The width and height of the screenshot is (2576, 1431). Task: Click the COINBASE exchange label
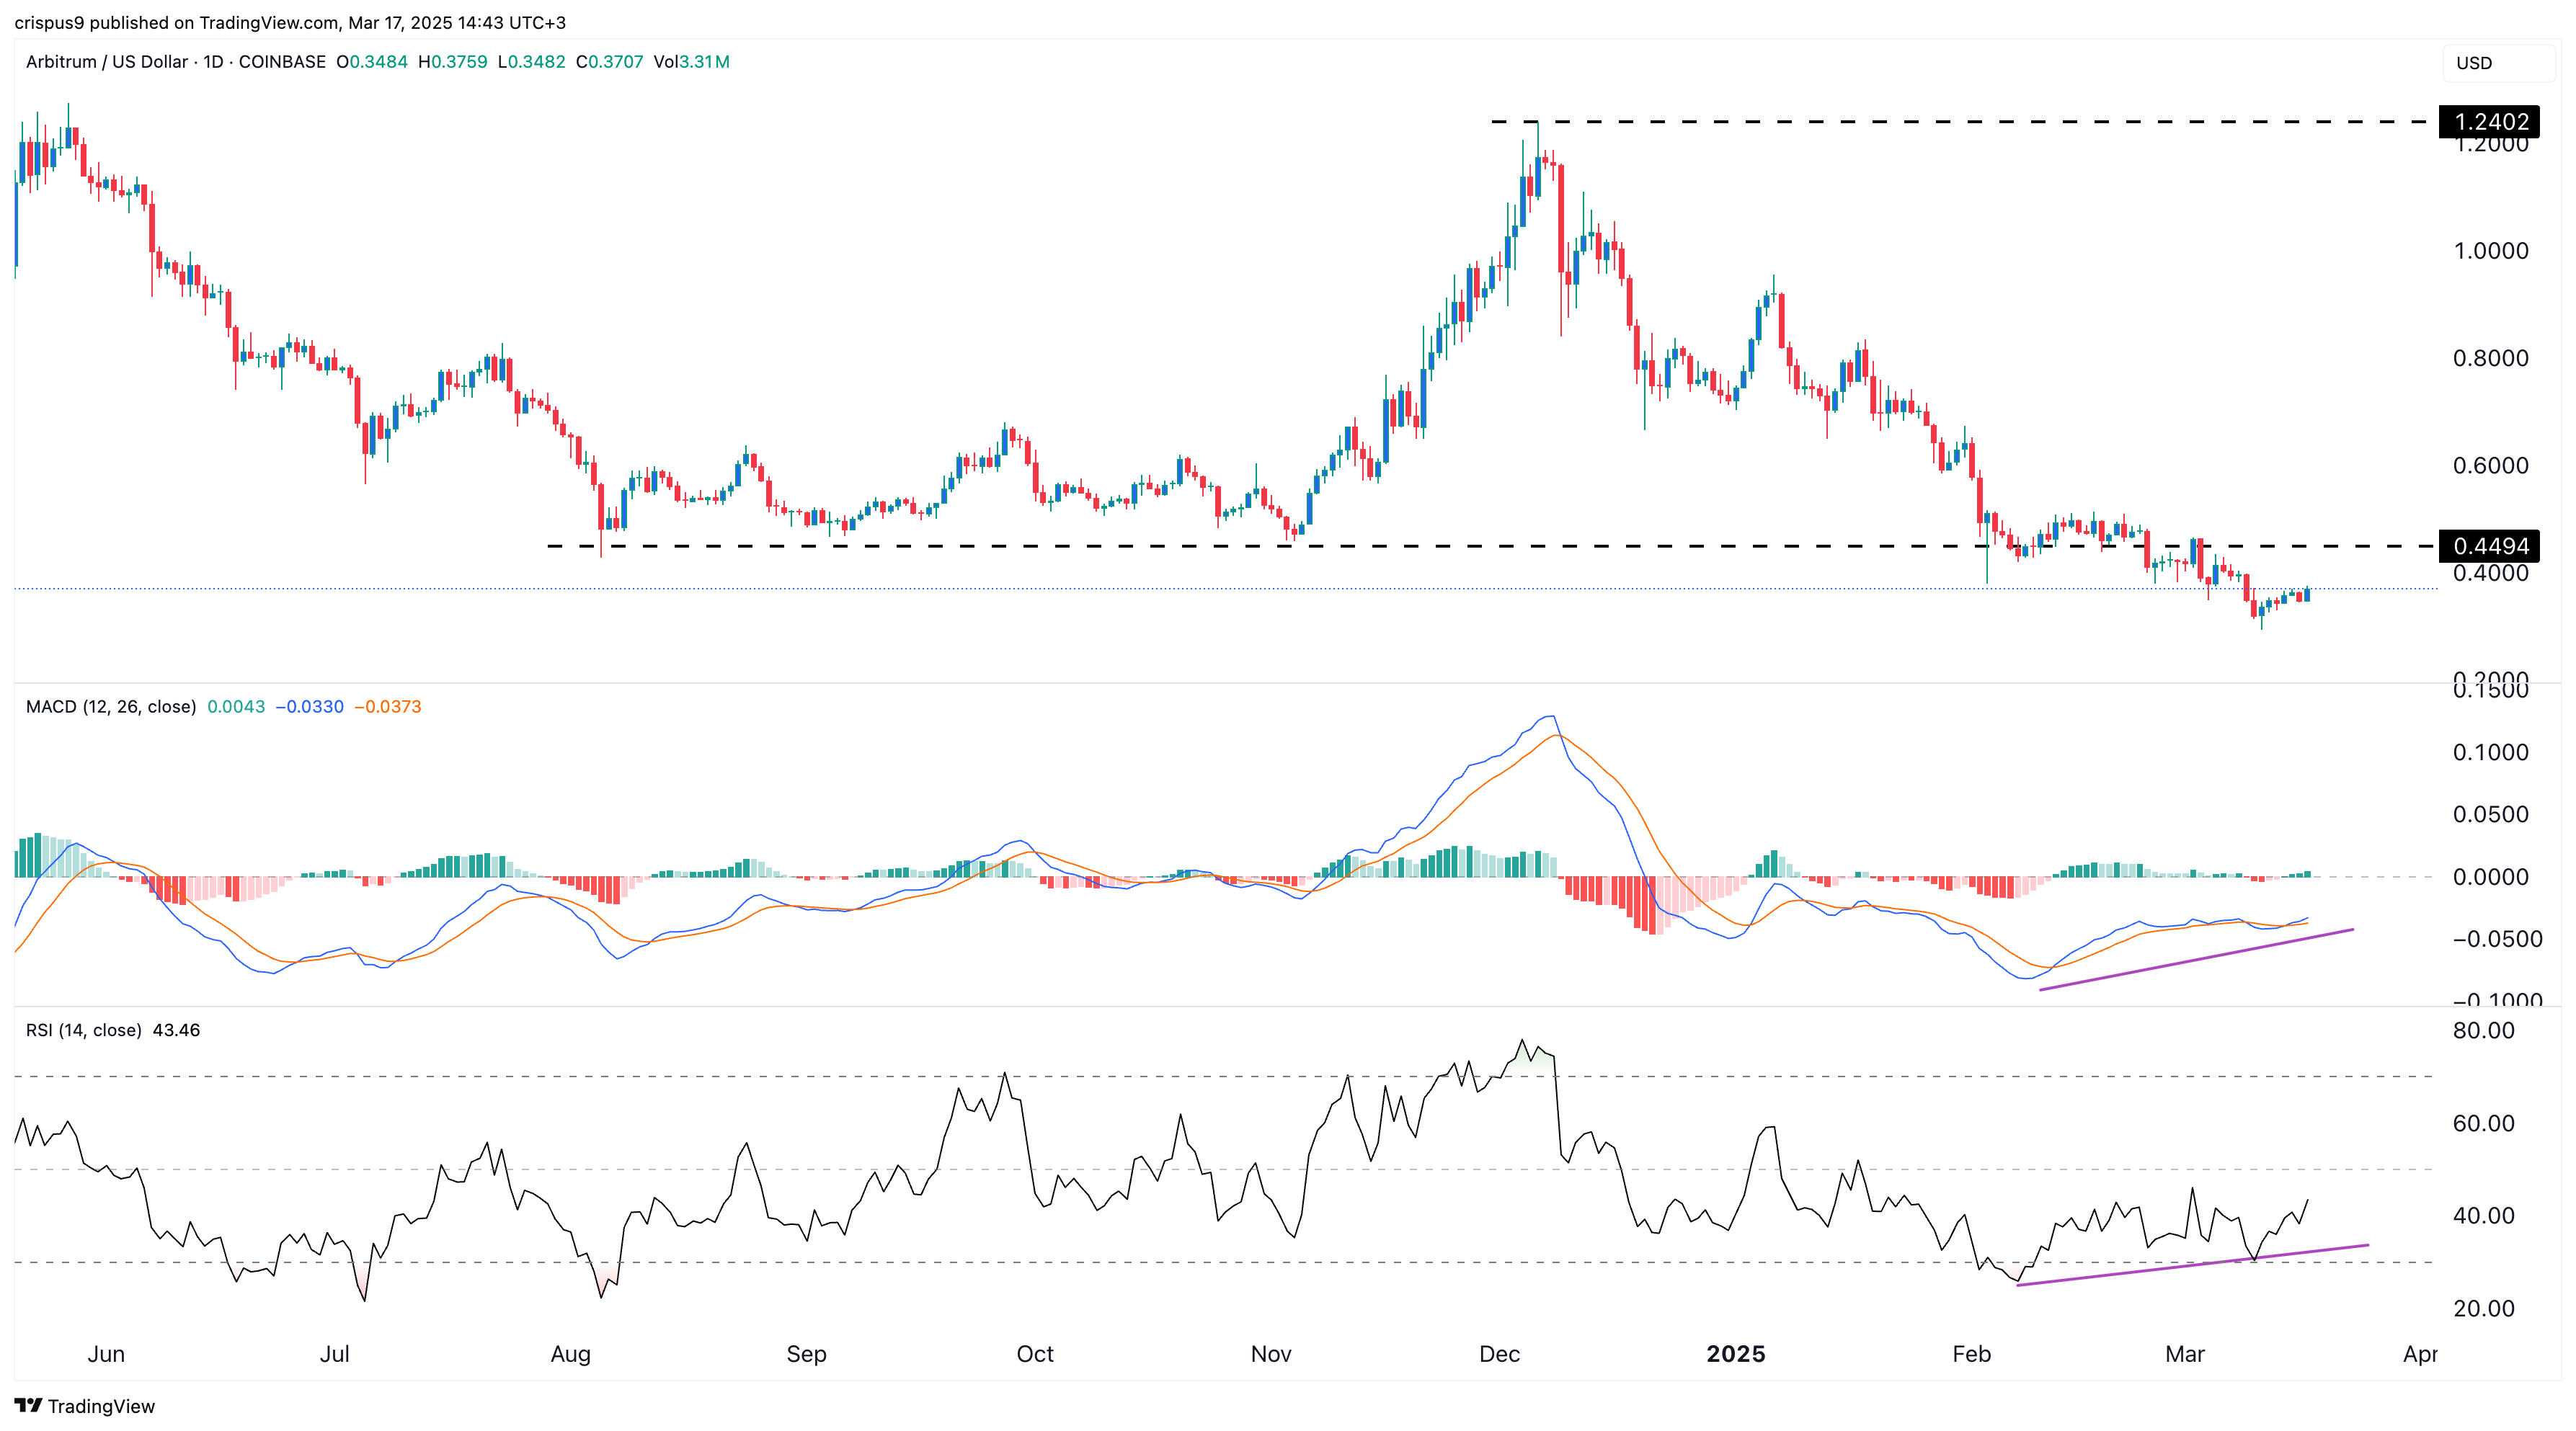tap(282, 62)
